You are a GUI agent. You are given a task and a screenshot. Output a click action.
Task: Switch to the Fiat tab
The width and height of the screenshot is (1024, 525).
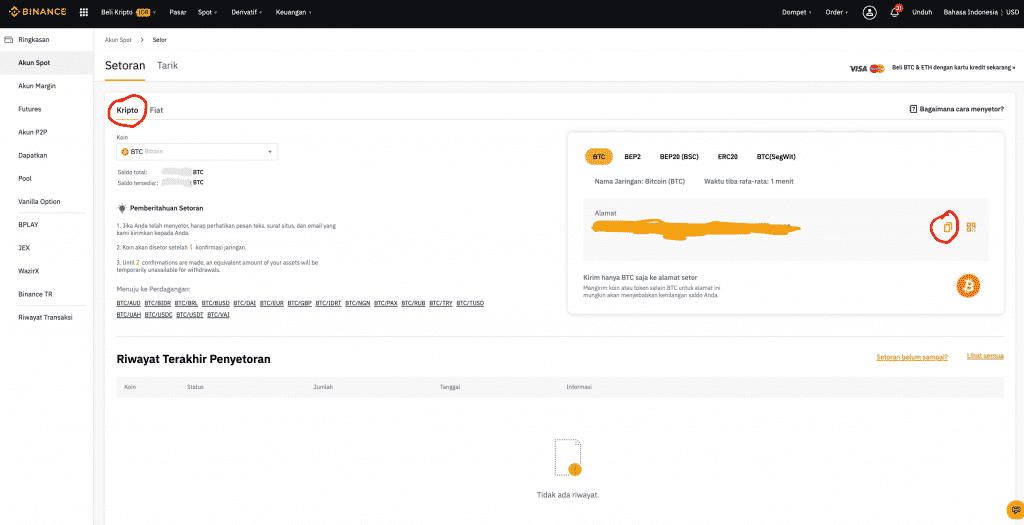coord(157,109)
